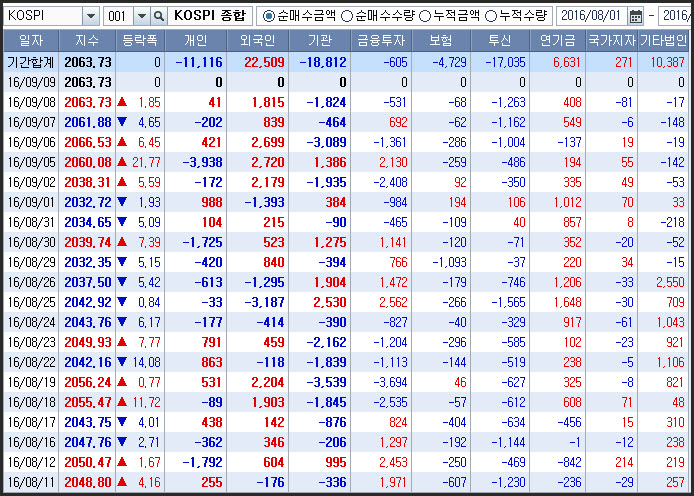The width and height of the screenshot is (694, 496).
Task: Click the 16/08/11 date cell
Action: coord(31,482)
